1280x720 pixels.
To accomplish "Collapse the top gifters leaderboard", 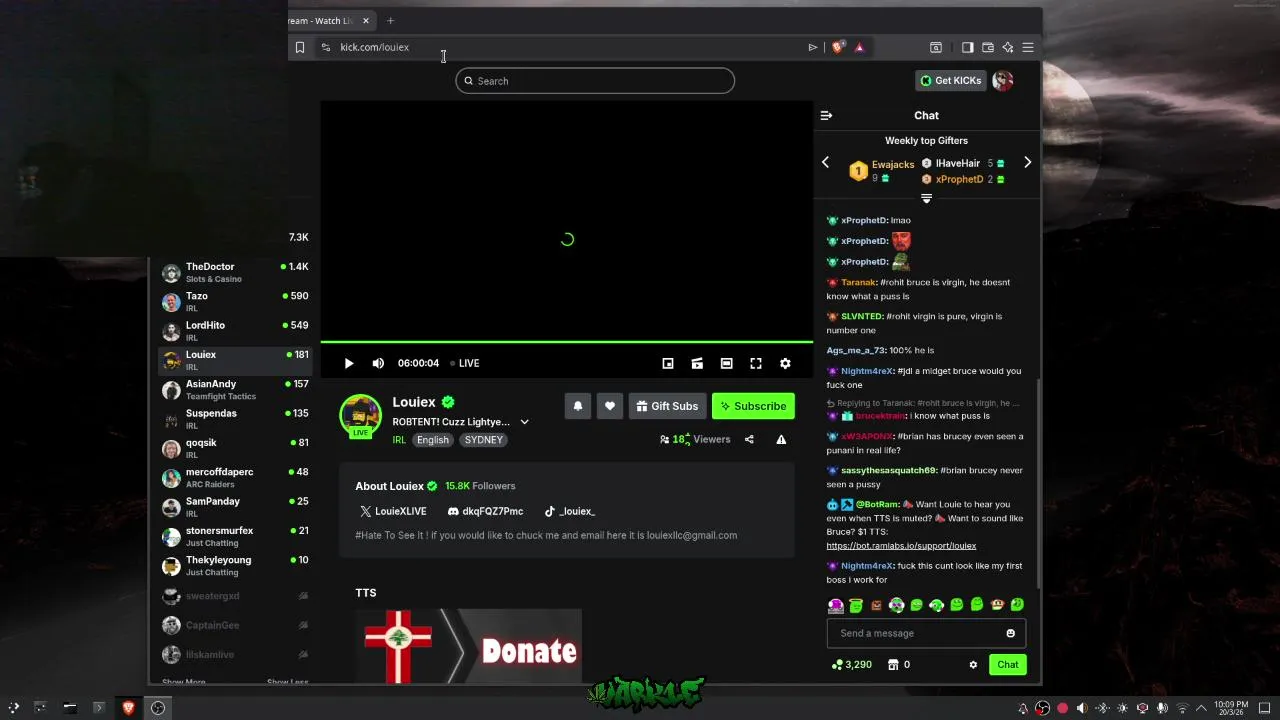I will click(x=926, y=198).
